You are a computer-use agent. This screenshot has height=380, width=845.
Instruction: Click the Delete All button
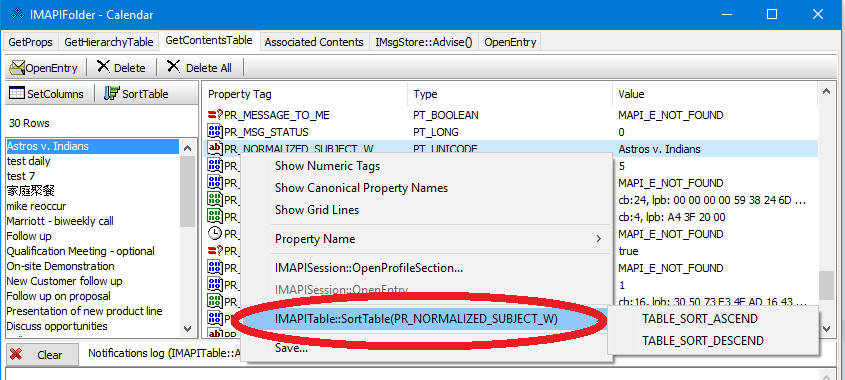[199, 67]
